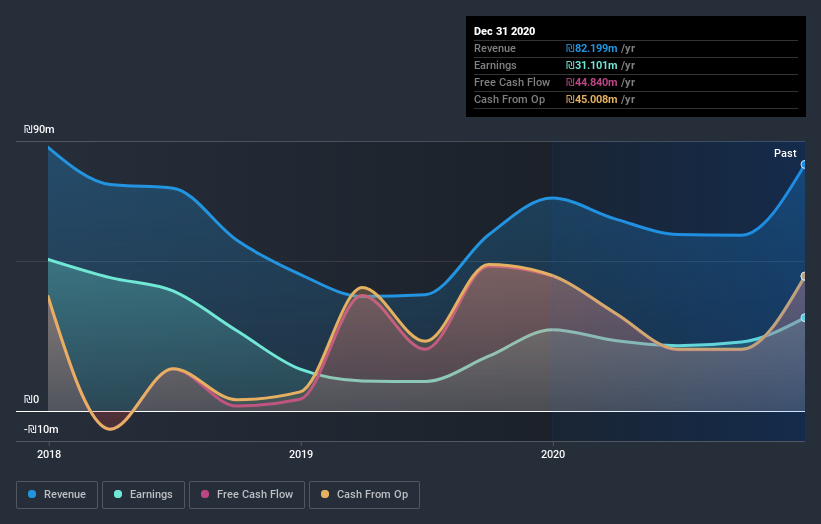Click the Earnings value ₪31.101m in tooltip

click(x=592, y=65)
